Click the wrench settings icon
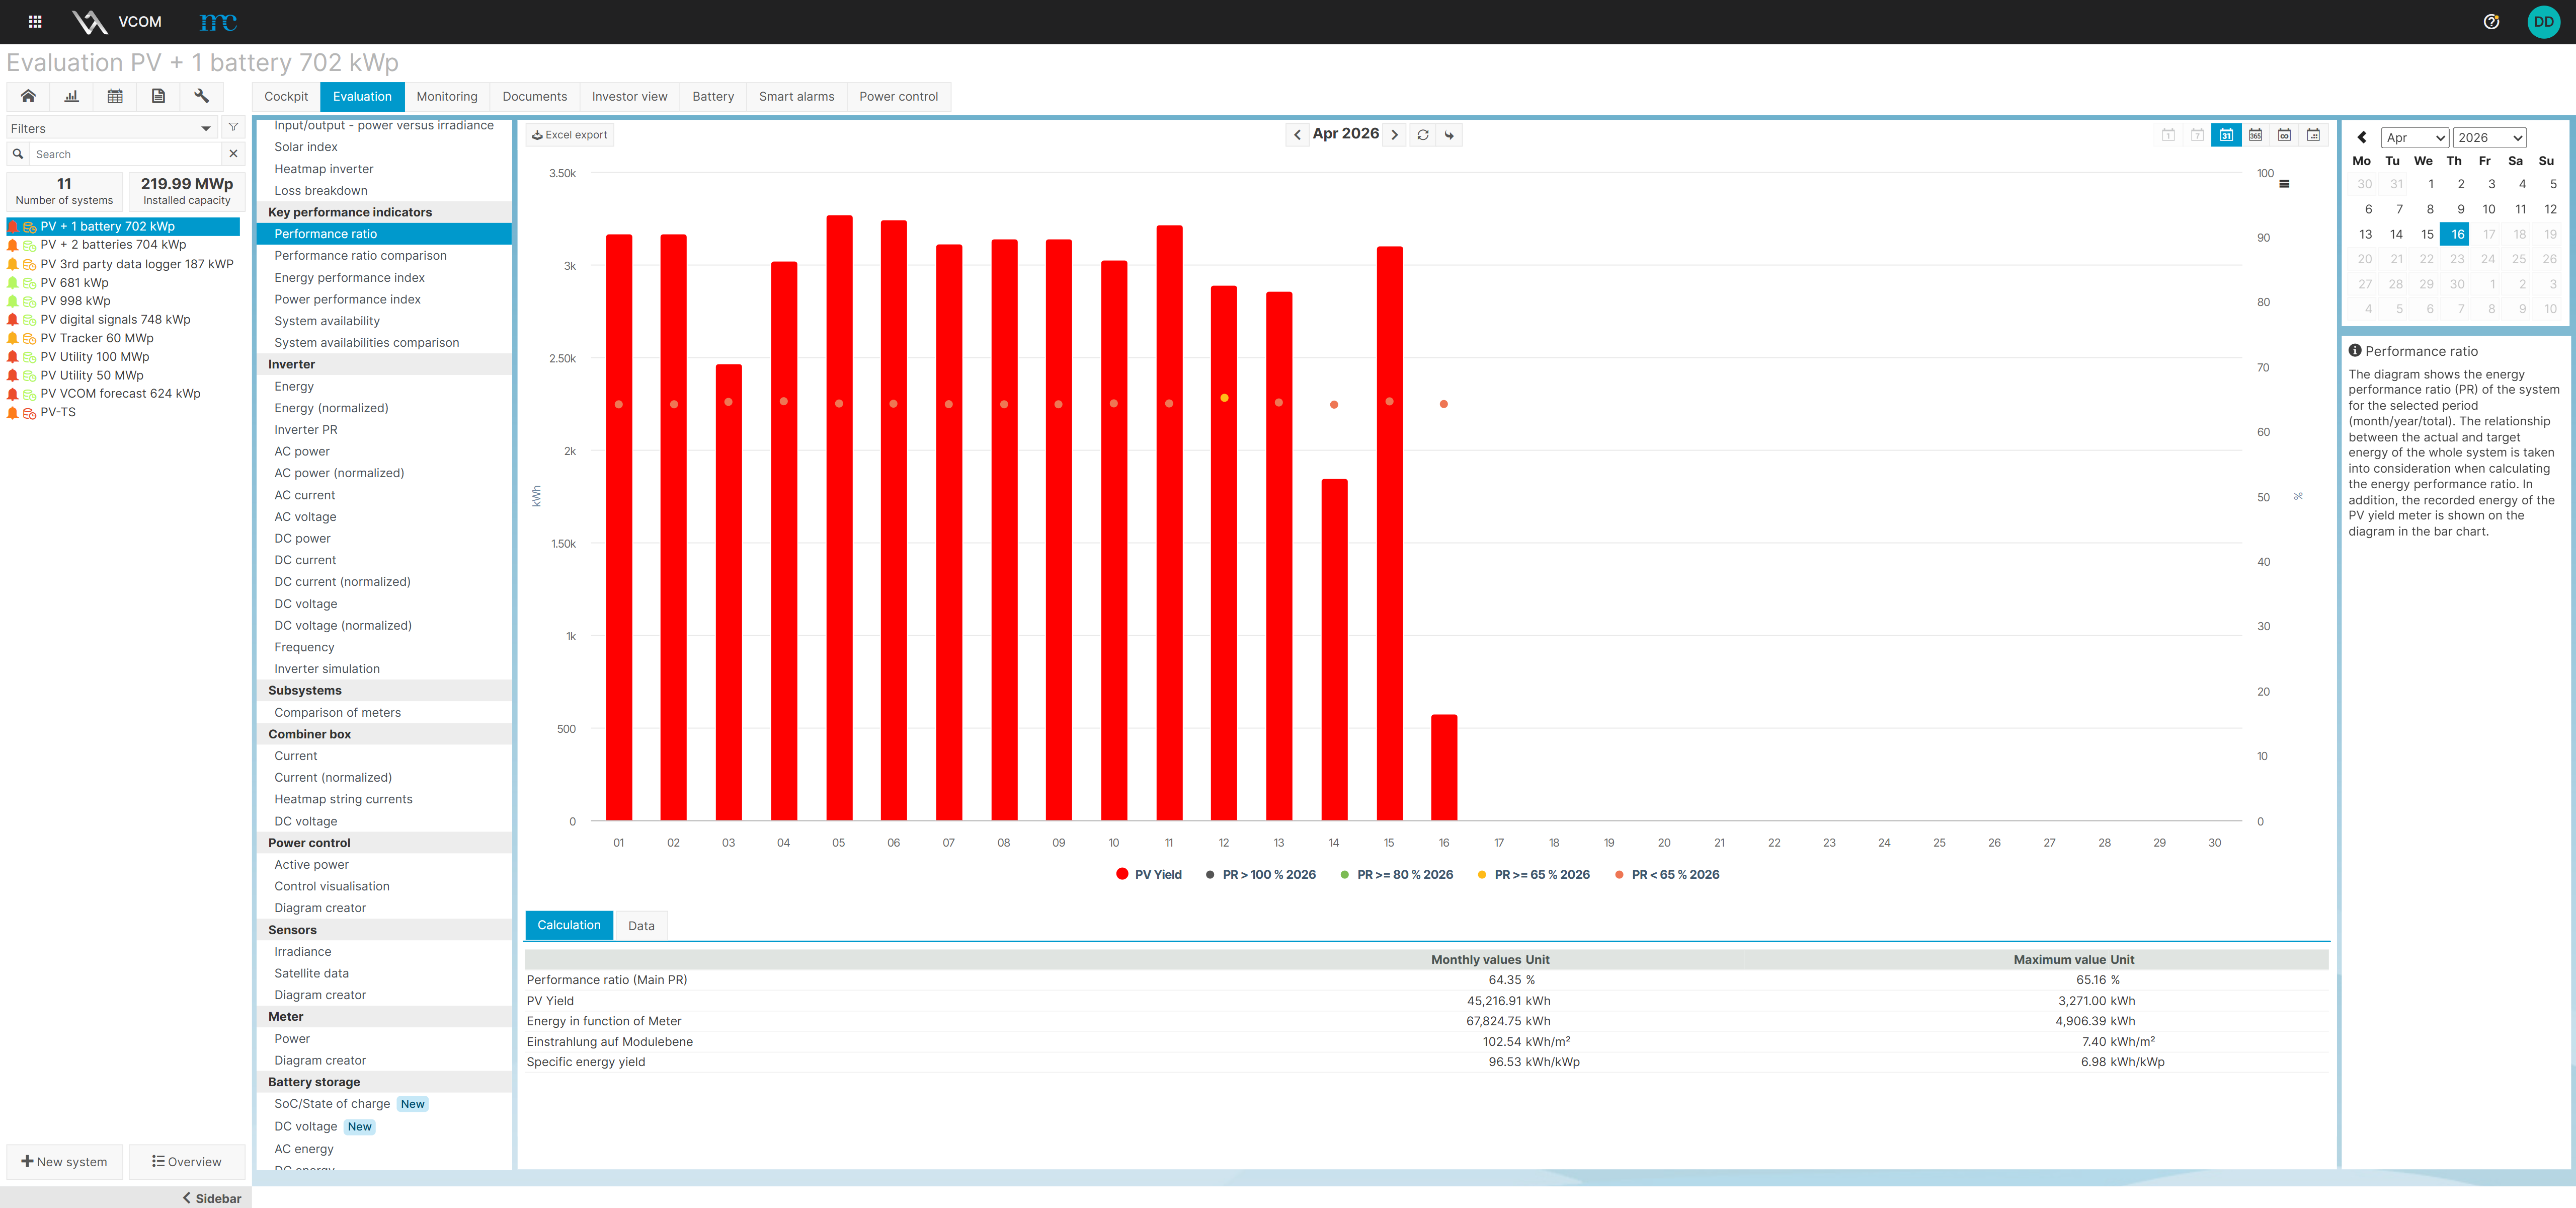Viewport: 2576px width, 1208px height. 201,96
